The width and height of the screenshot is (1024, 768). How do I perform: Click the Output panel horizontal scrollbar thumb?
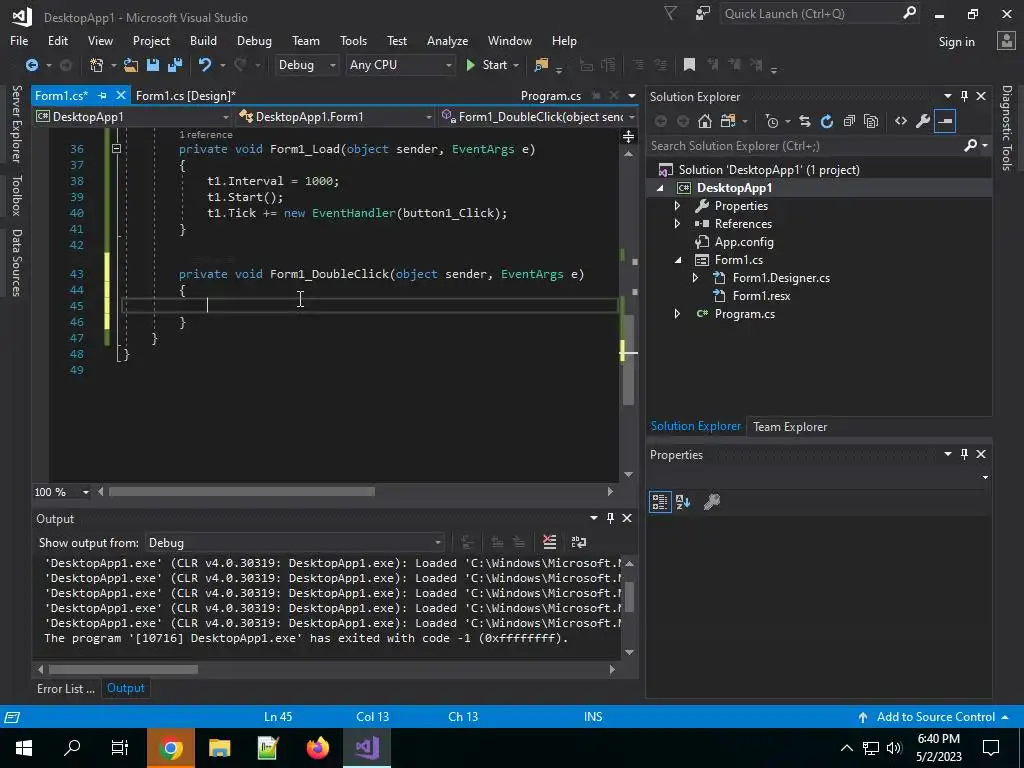point(123,669)
